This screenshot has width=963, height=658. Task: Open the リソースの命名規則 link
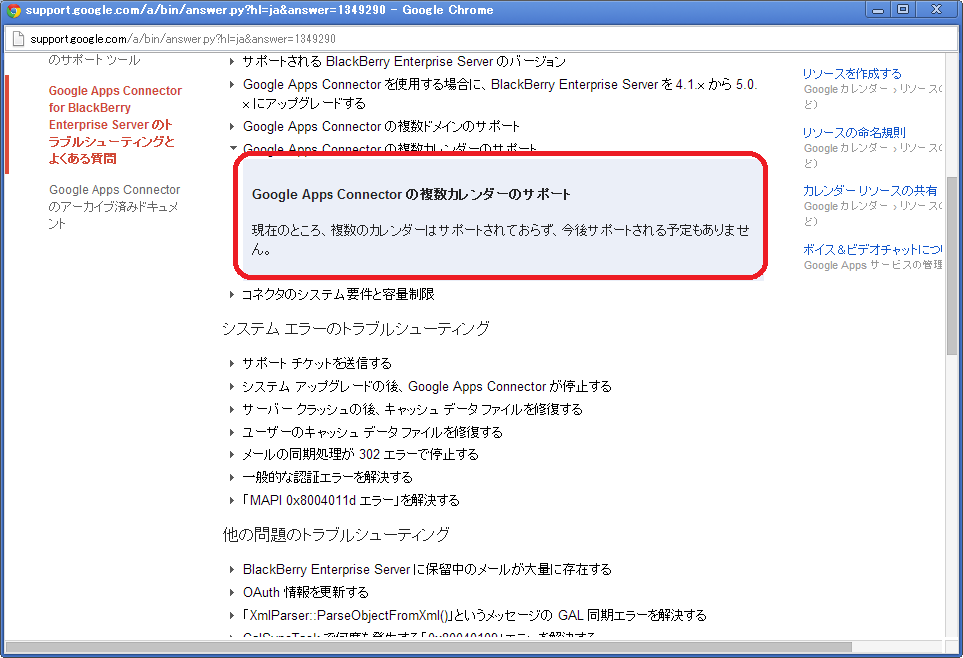[854, 133]
